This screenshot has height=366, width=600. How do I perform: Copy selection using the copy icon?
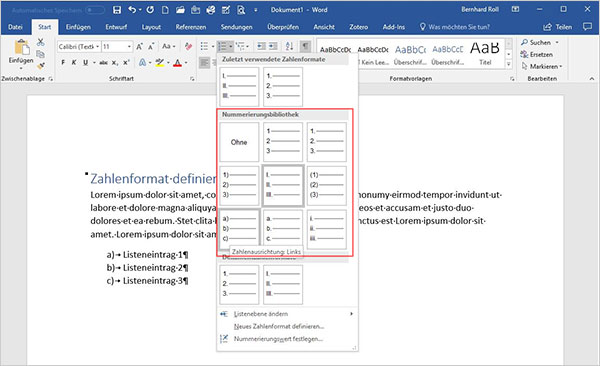pos(41,54)
